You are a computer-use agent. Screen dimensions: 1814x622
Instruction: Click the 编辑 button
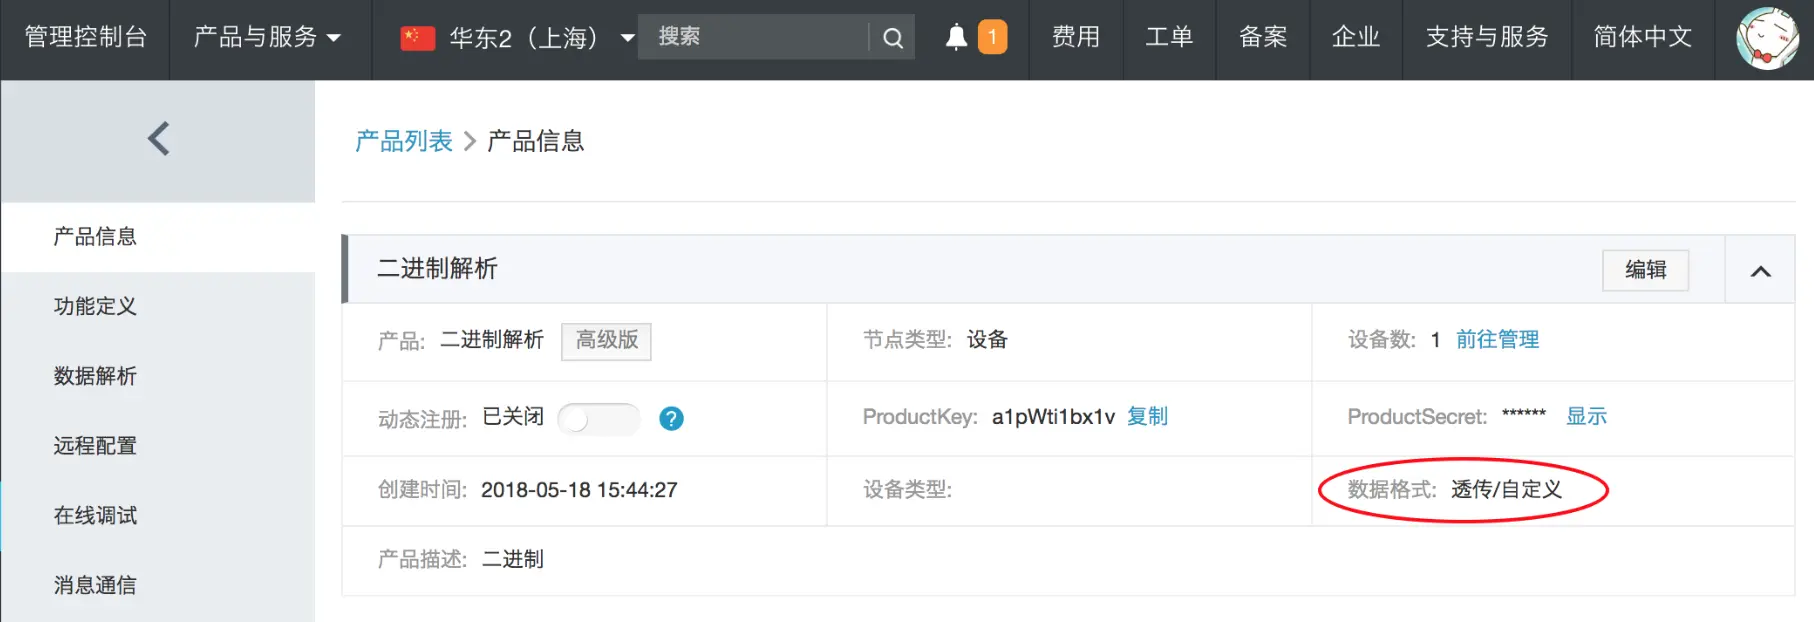click(x=1645, y=270)
